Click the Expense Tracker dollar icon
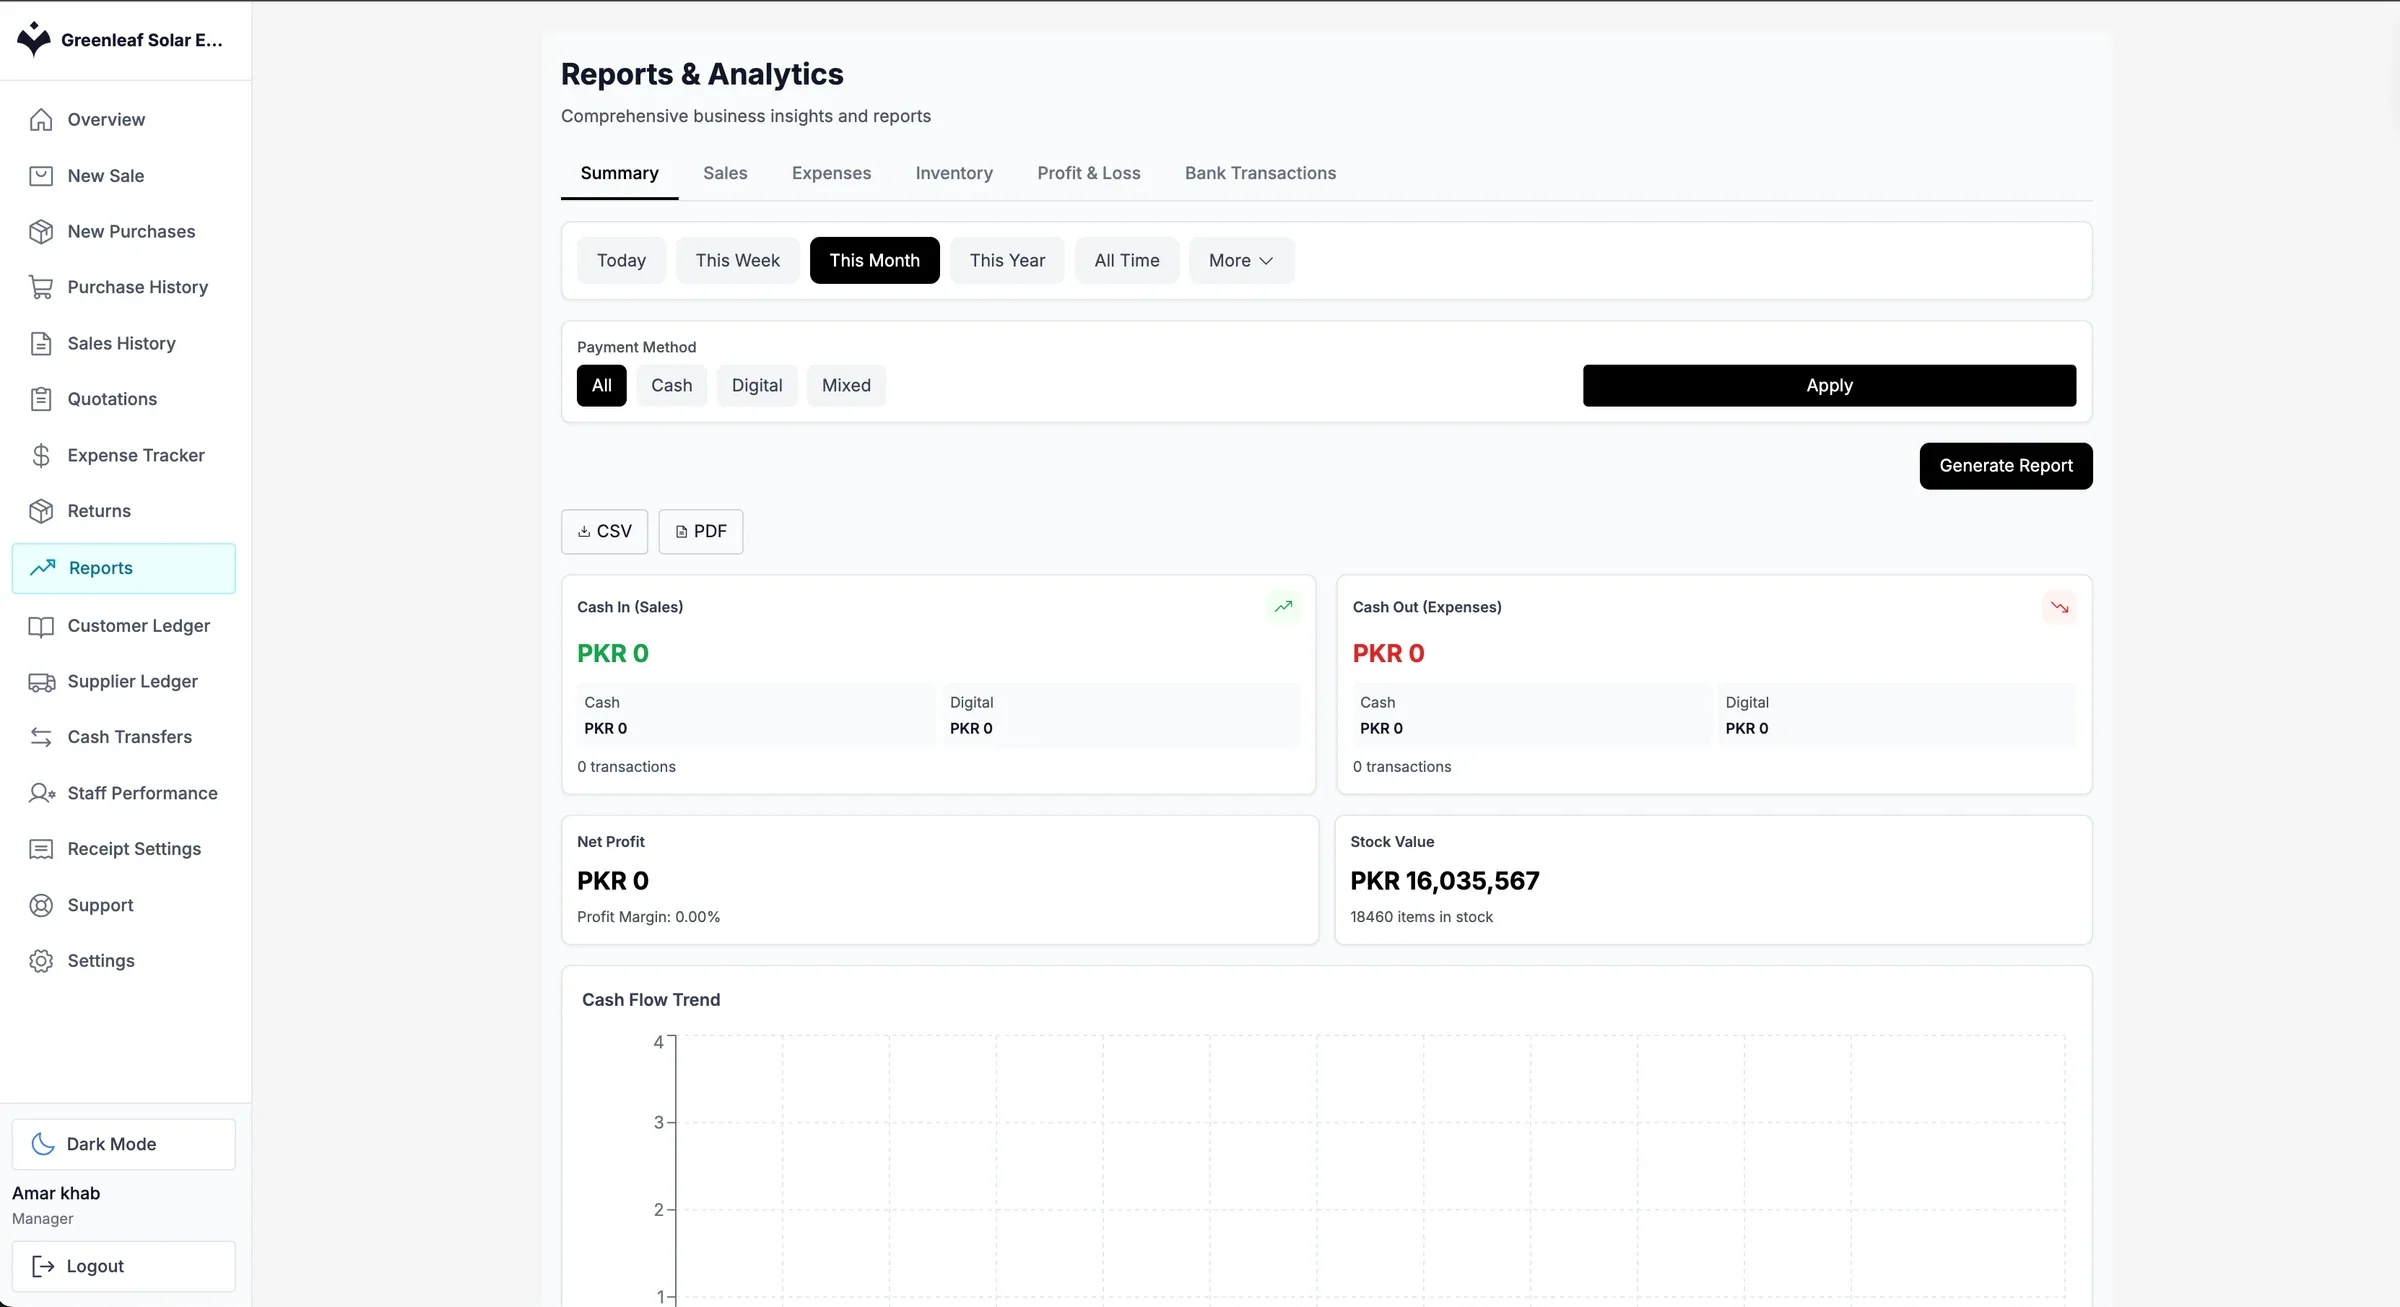The image size is (2400, 1307). (41, 456)
